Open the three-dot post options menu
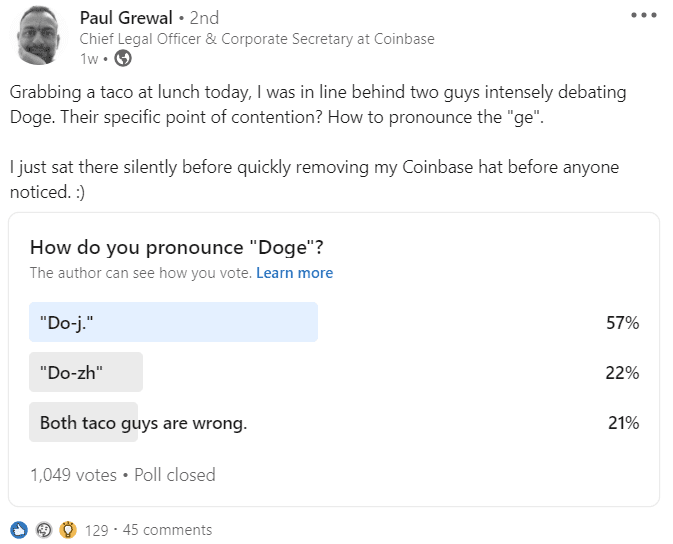This screenshot has width=673, height=544. pos(645,16)
